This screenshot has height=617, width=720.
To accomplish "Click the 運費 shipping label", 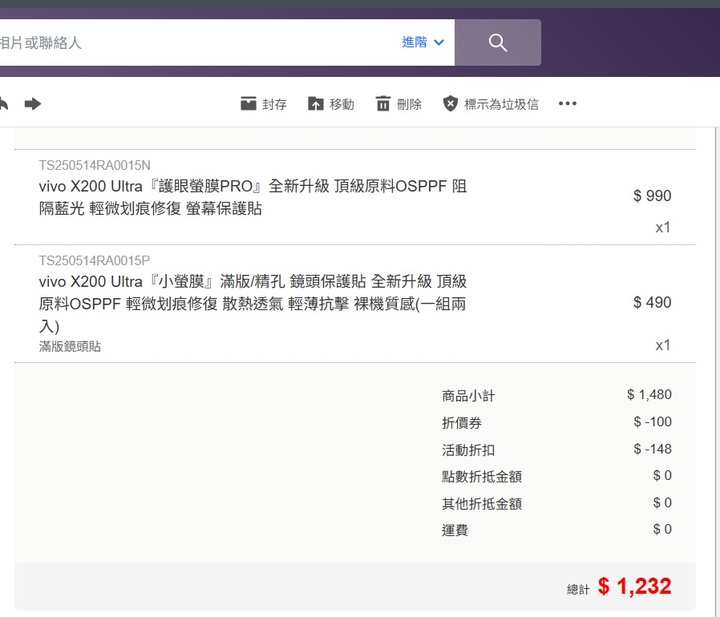I will (455, 530).
